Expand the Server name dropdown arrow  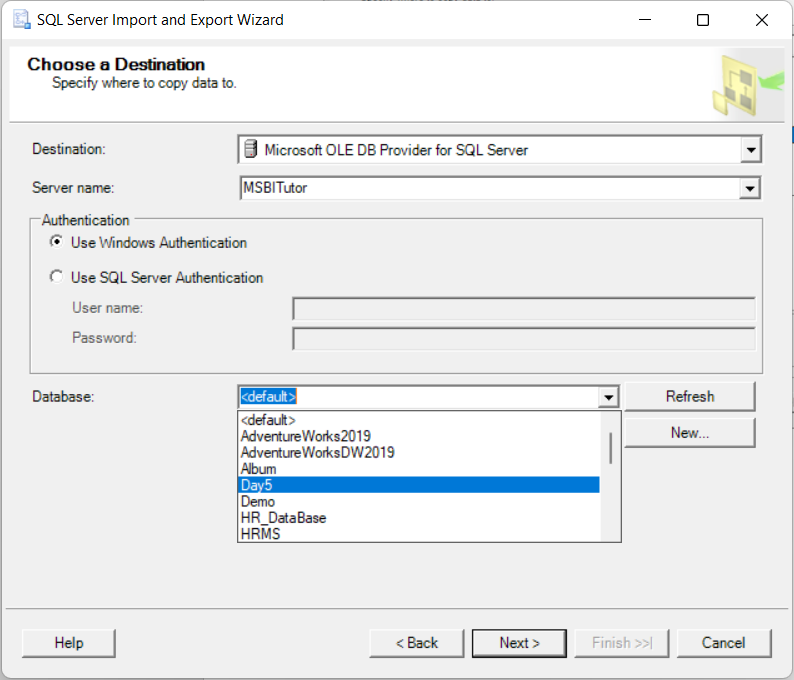coord(749,189)
